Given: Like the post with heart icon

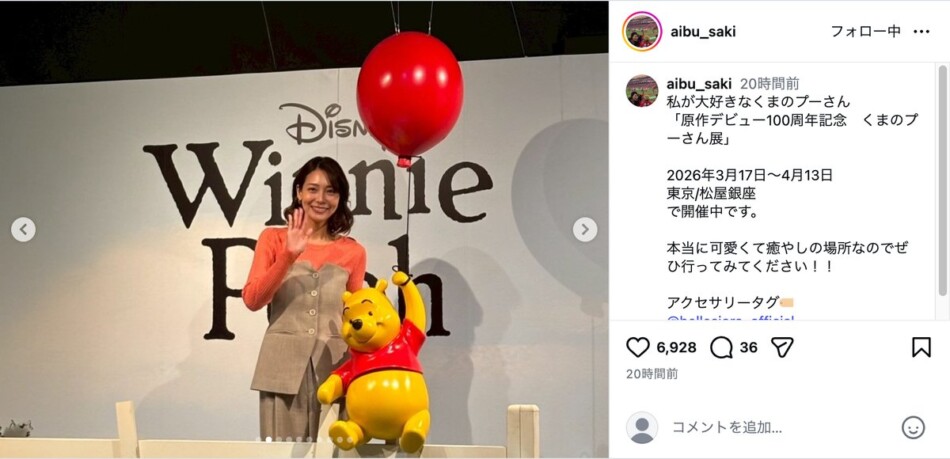Looking at the screenshot, I should [x=637, y=347].
